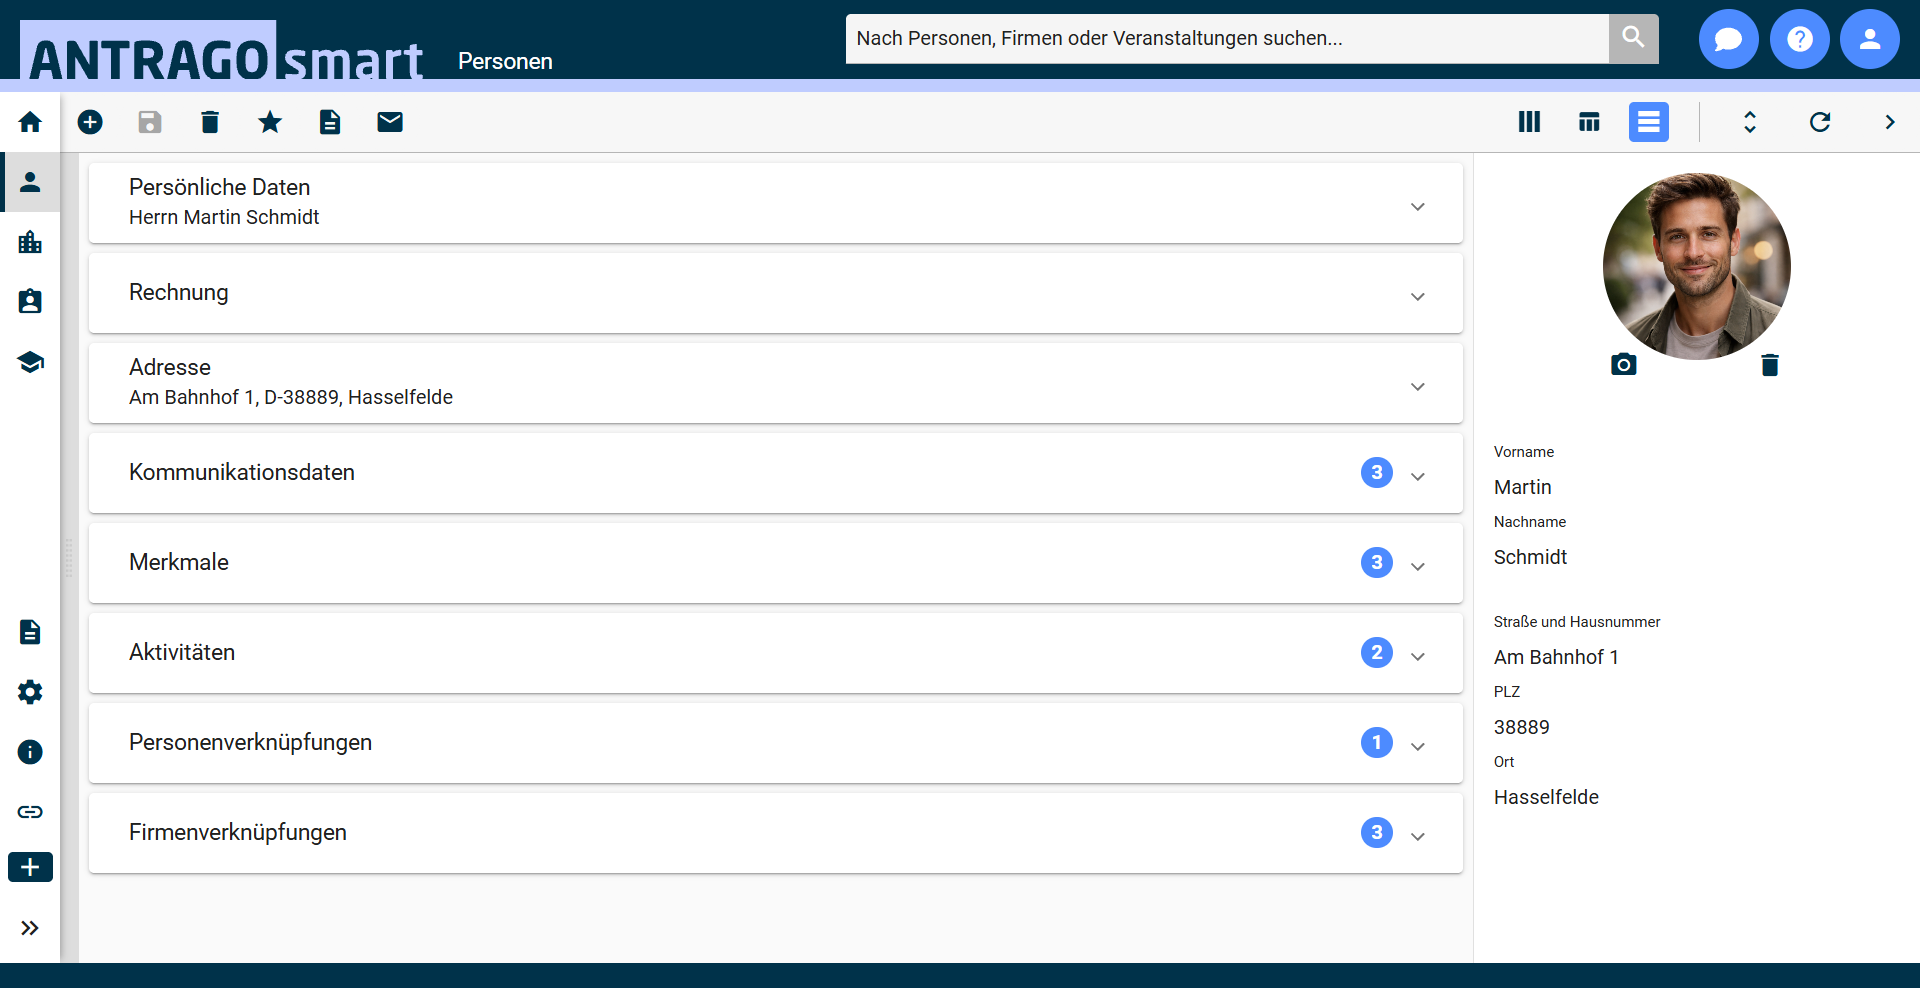Open the companies building icon in sidebar

(30, 242)
